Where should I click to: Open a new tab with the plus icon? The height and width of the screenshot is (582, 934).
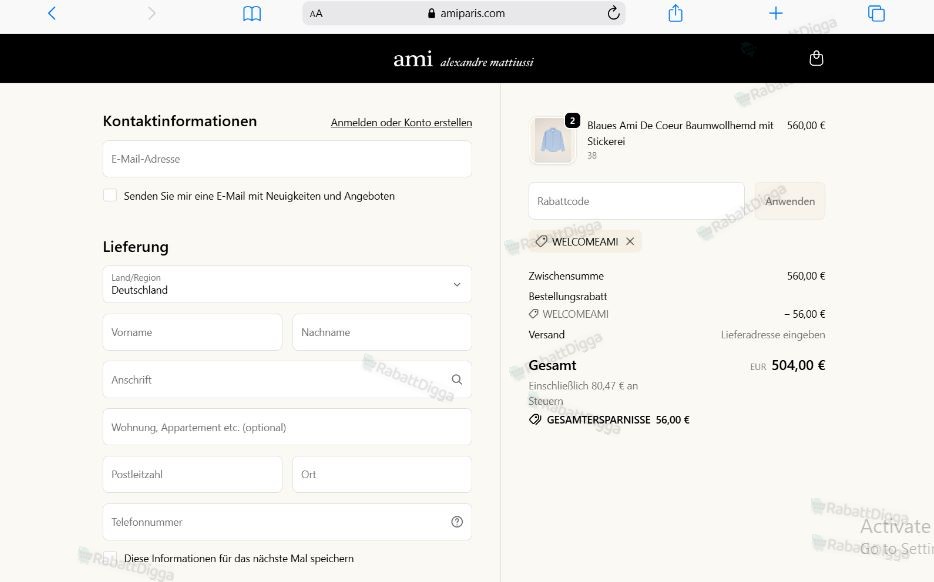[x=776, y=13]
